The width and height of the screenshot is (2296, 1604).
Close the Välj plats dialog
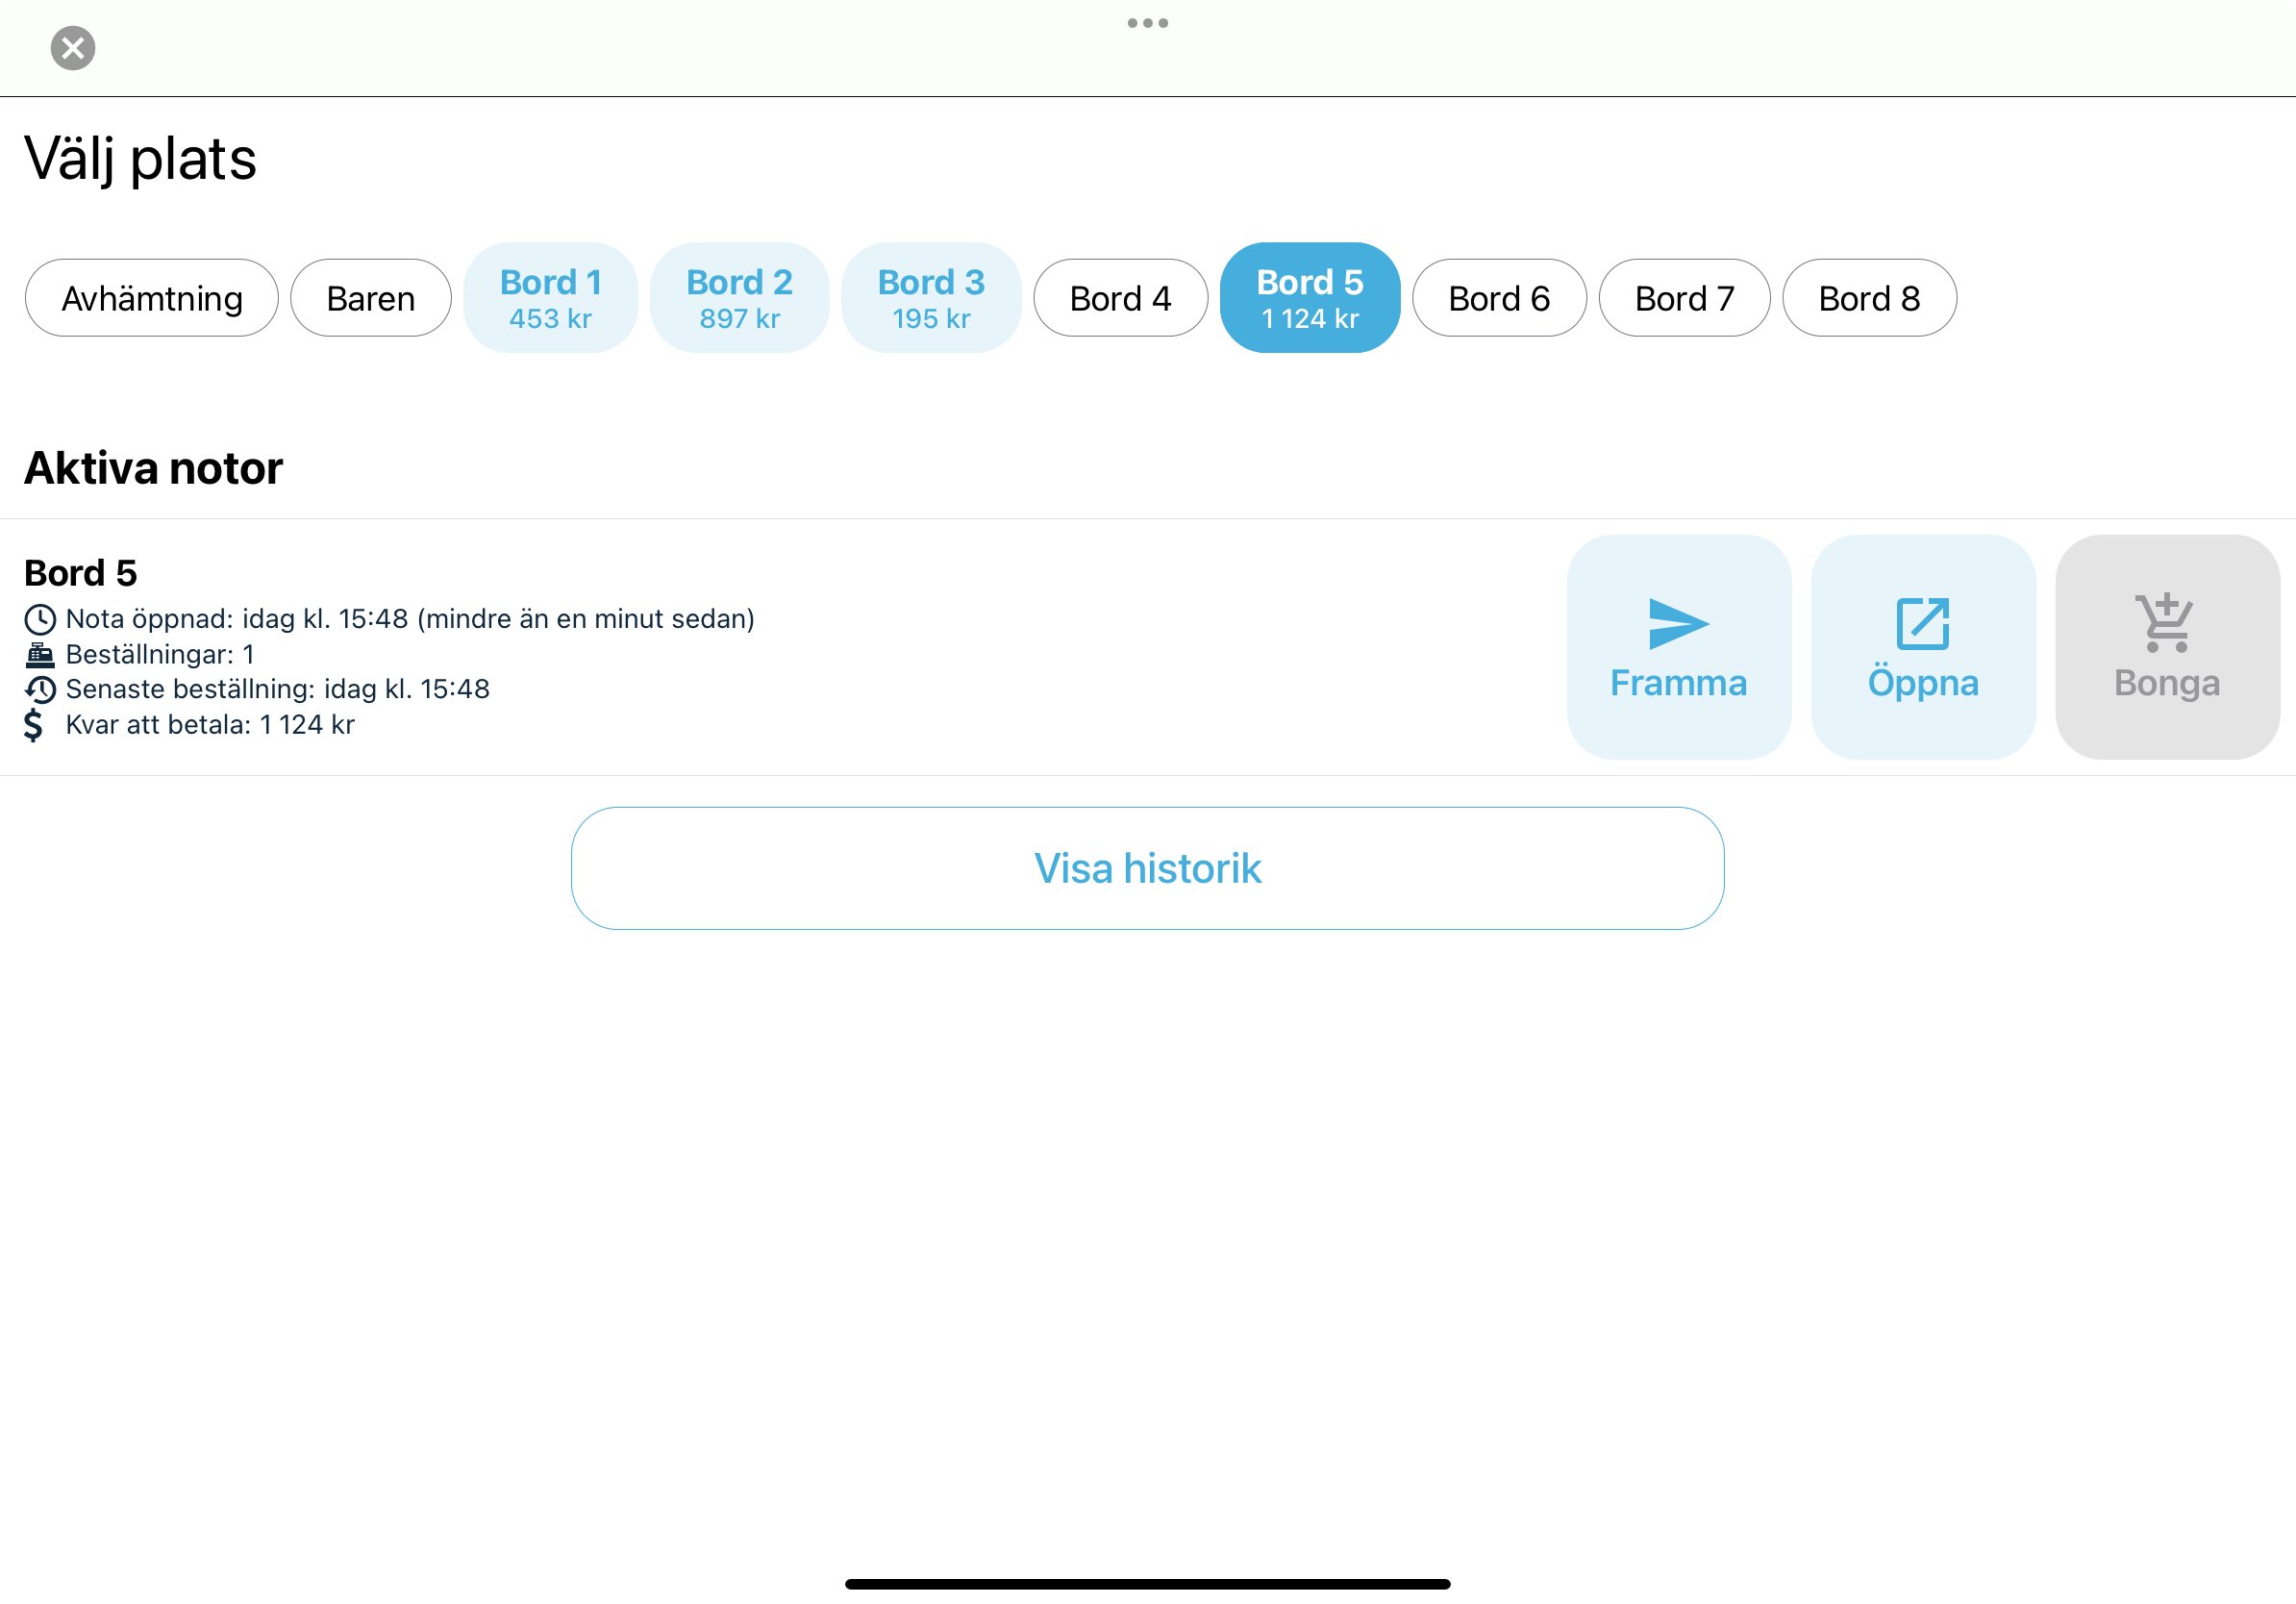[73, 47]
